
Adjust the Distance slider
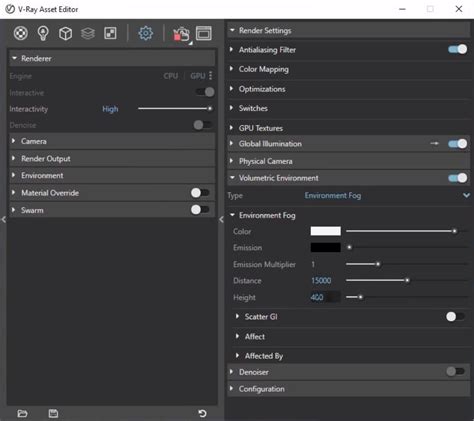click(407, 280)
